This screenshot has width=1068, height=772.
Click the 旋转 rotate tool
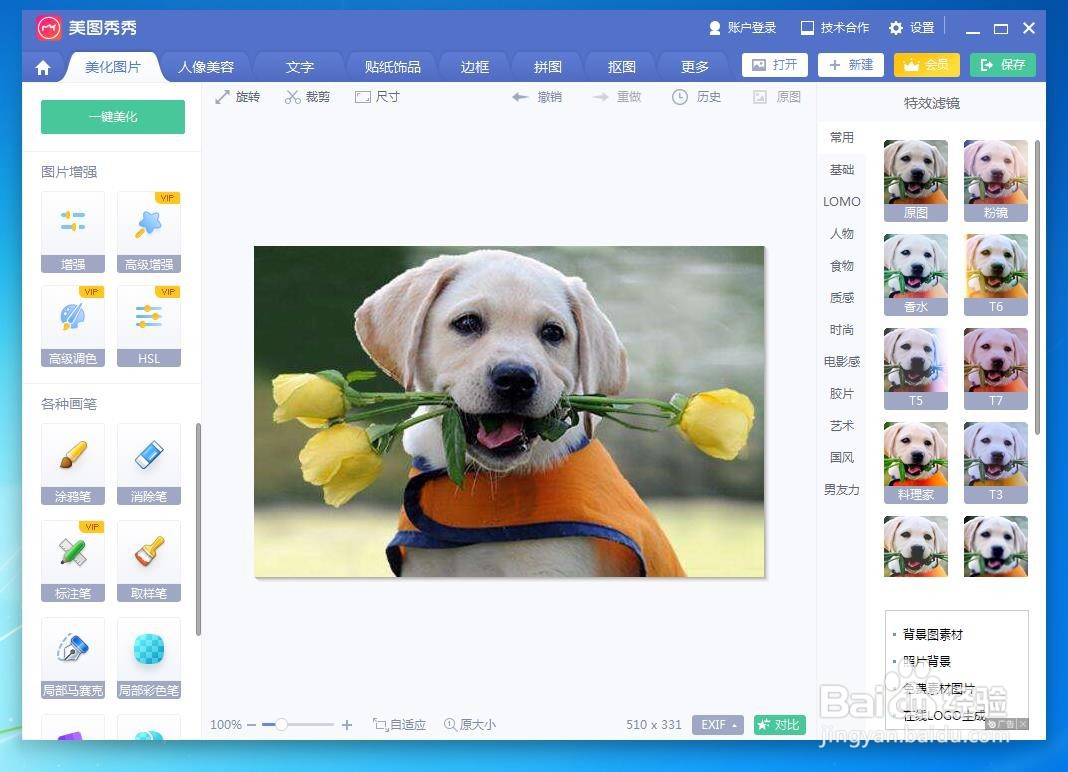(238, 97)
